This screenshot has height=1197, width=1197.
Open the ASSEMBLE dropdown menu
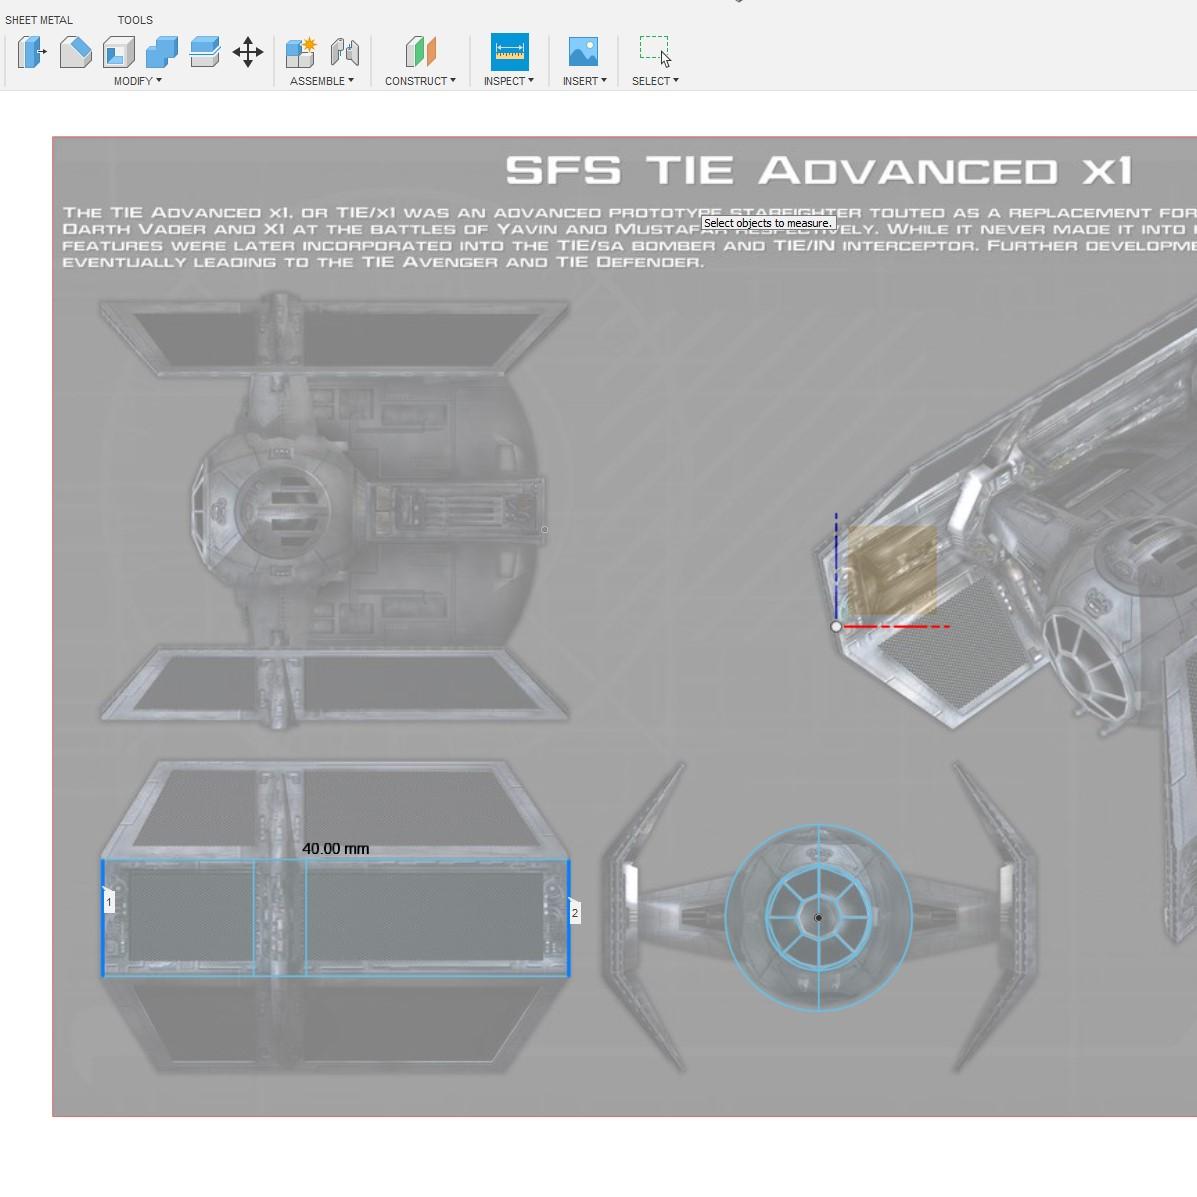[322, 81]
